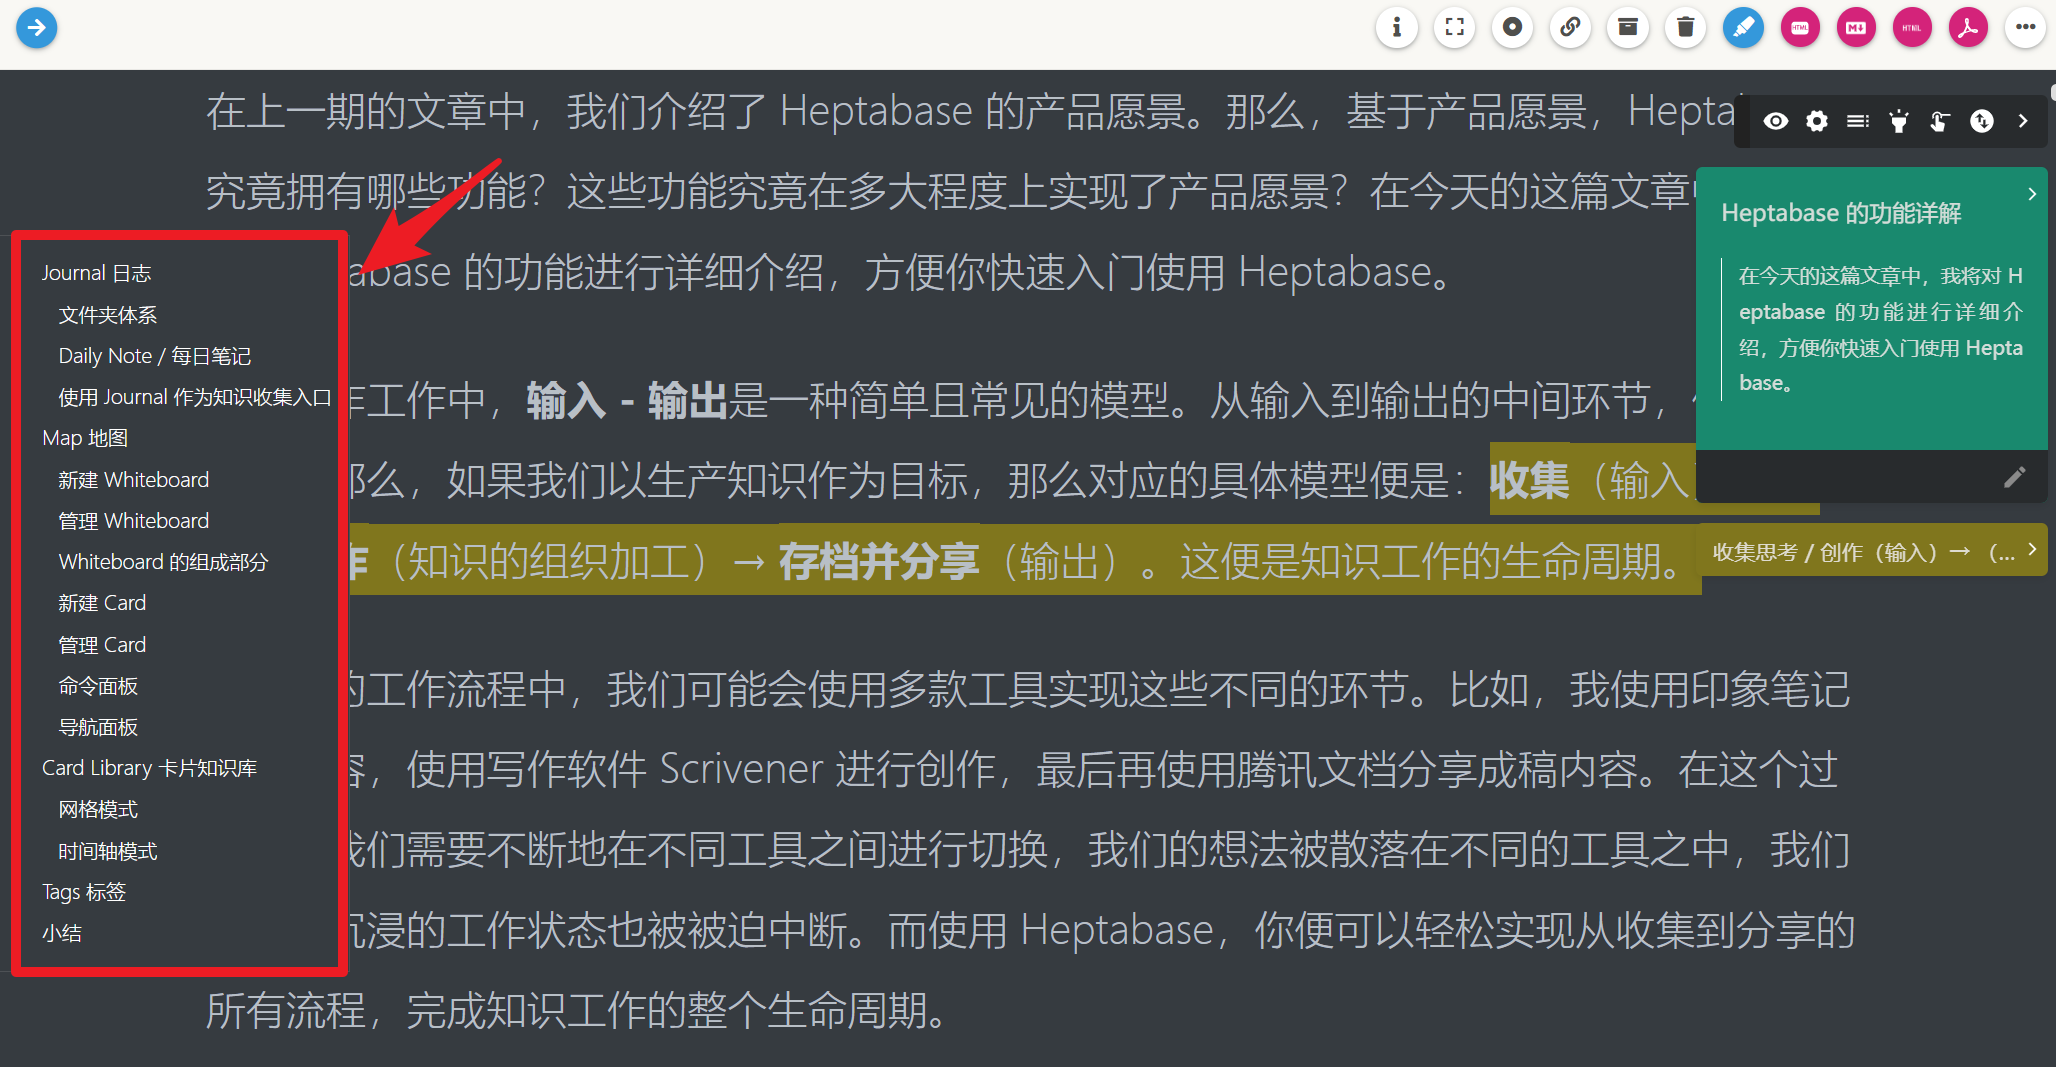Click the blue right-arrow button
The width and height of the screenshot is (2056, 1067).
click(x=37, y=27)
